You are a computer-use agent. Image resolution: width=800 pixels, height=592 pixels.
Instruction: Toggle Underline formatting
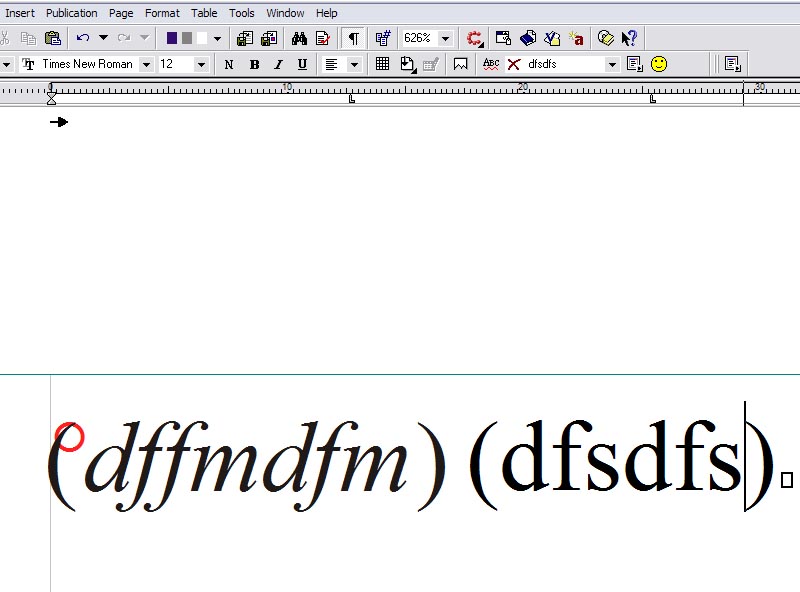tap(303, 64)
